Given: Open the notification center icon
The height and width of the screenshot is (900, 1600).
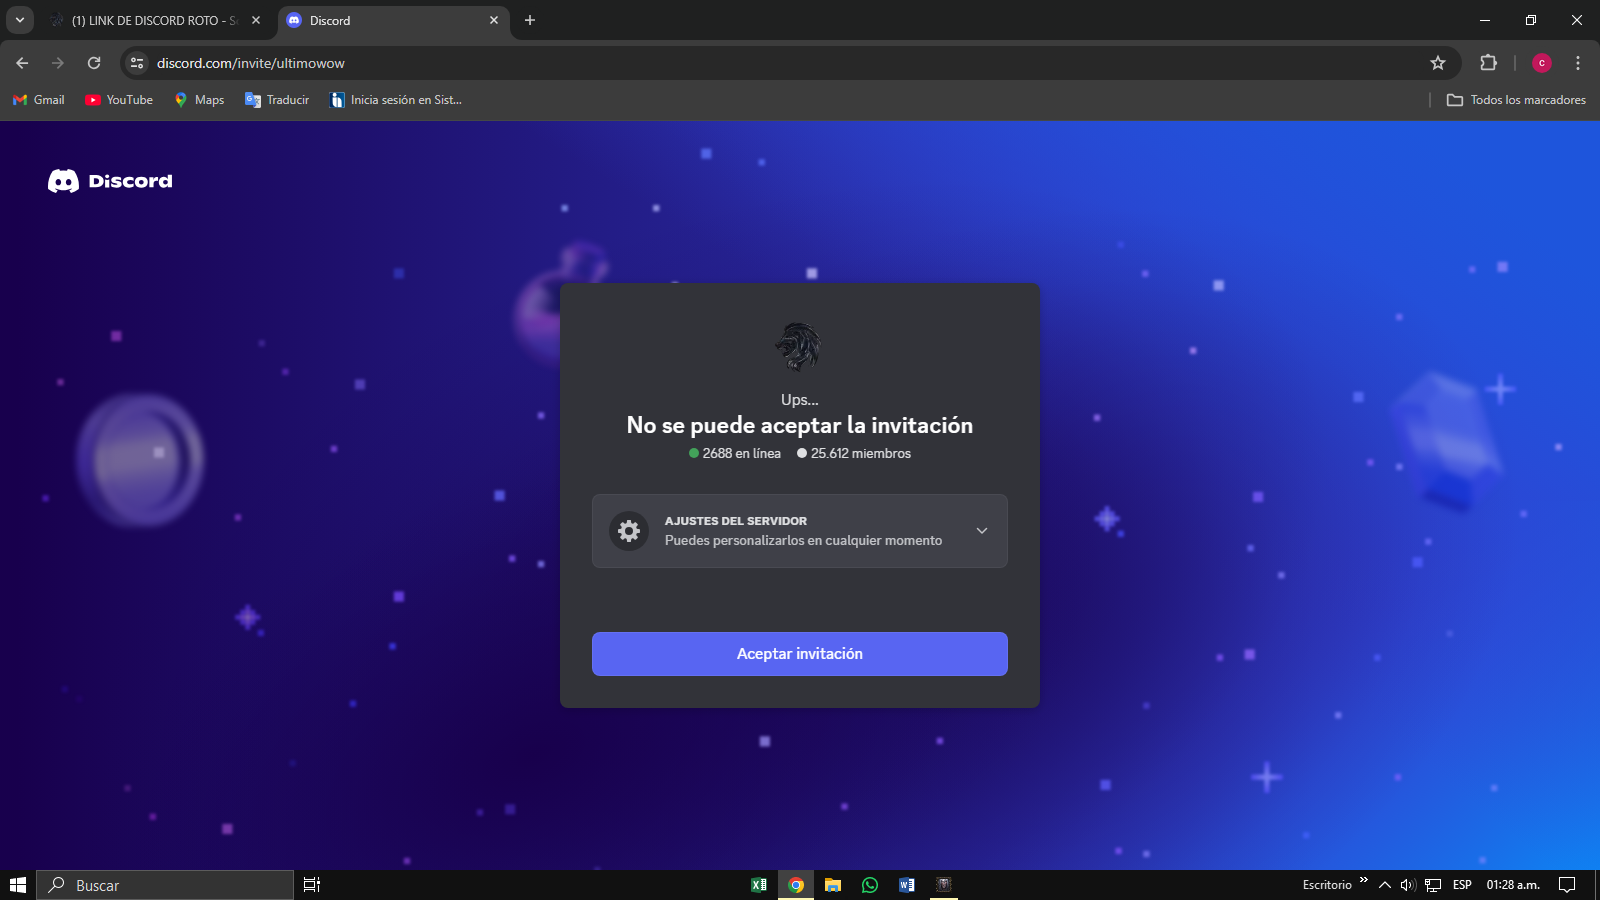Looking at the screenshot, I should (1567, 885).
